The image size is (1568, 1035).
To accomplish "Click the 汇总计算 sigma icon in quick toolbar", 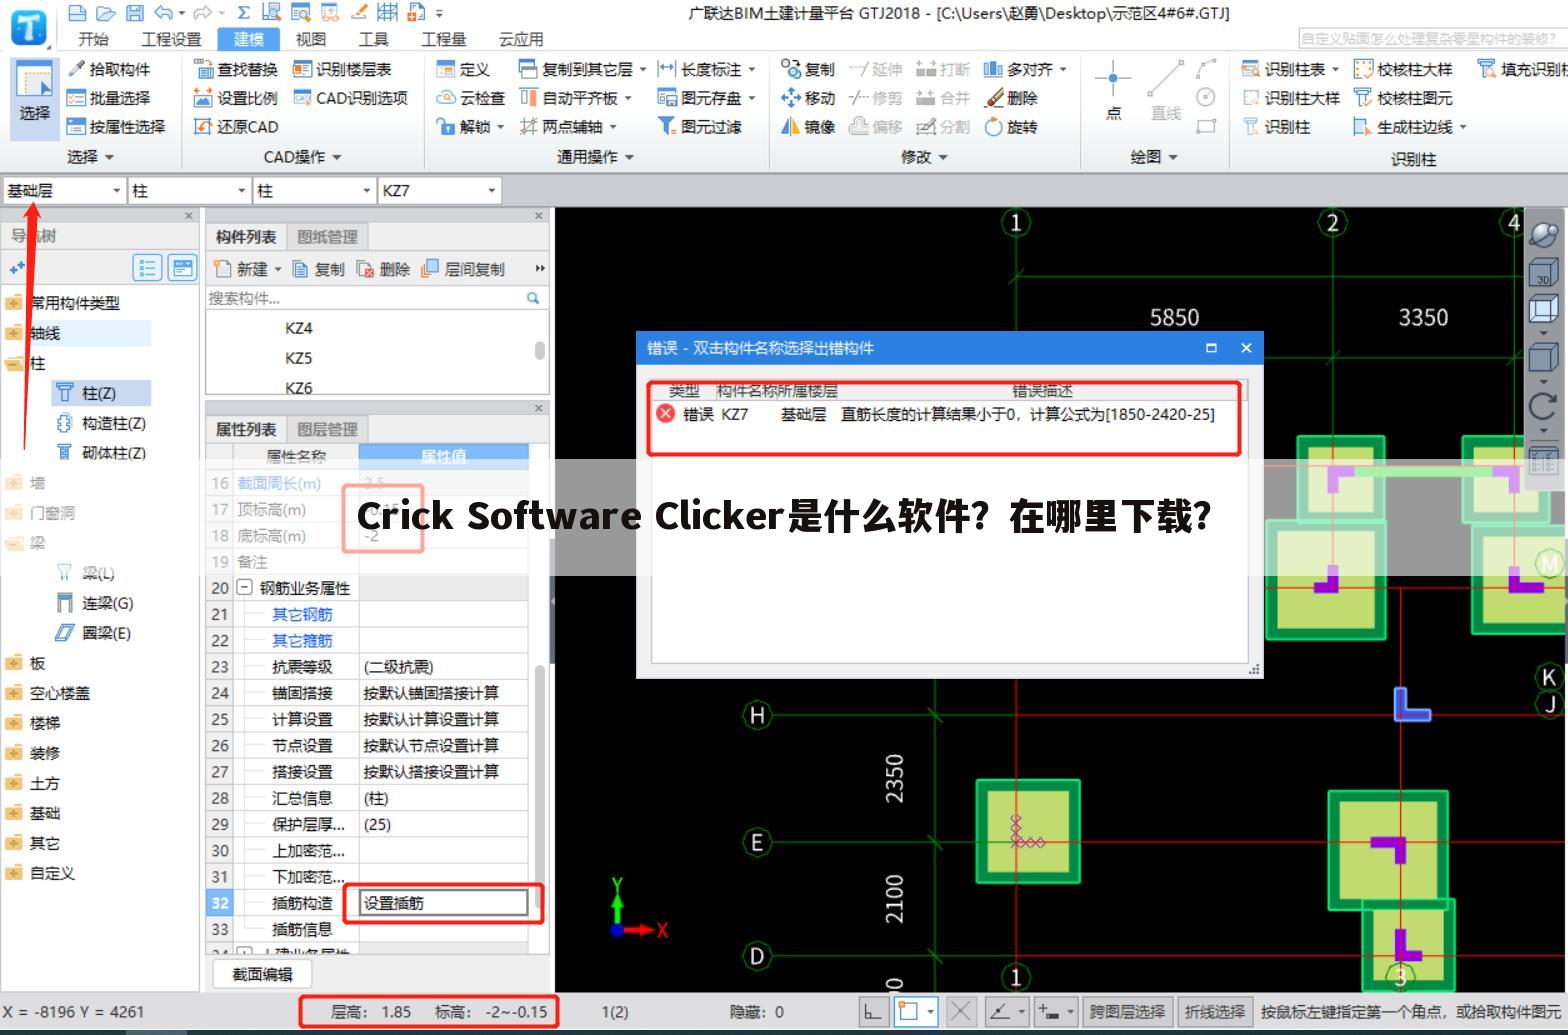I will (x=243, y=13).
